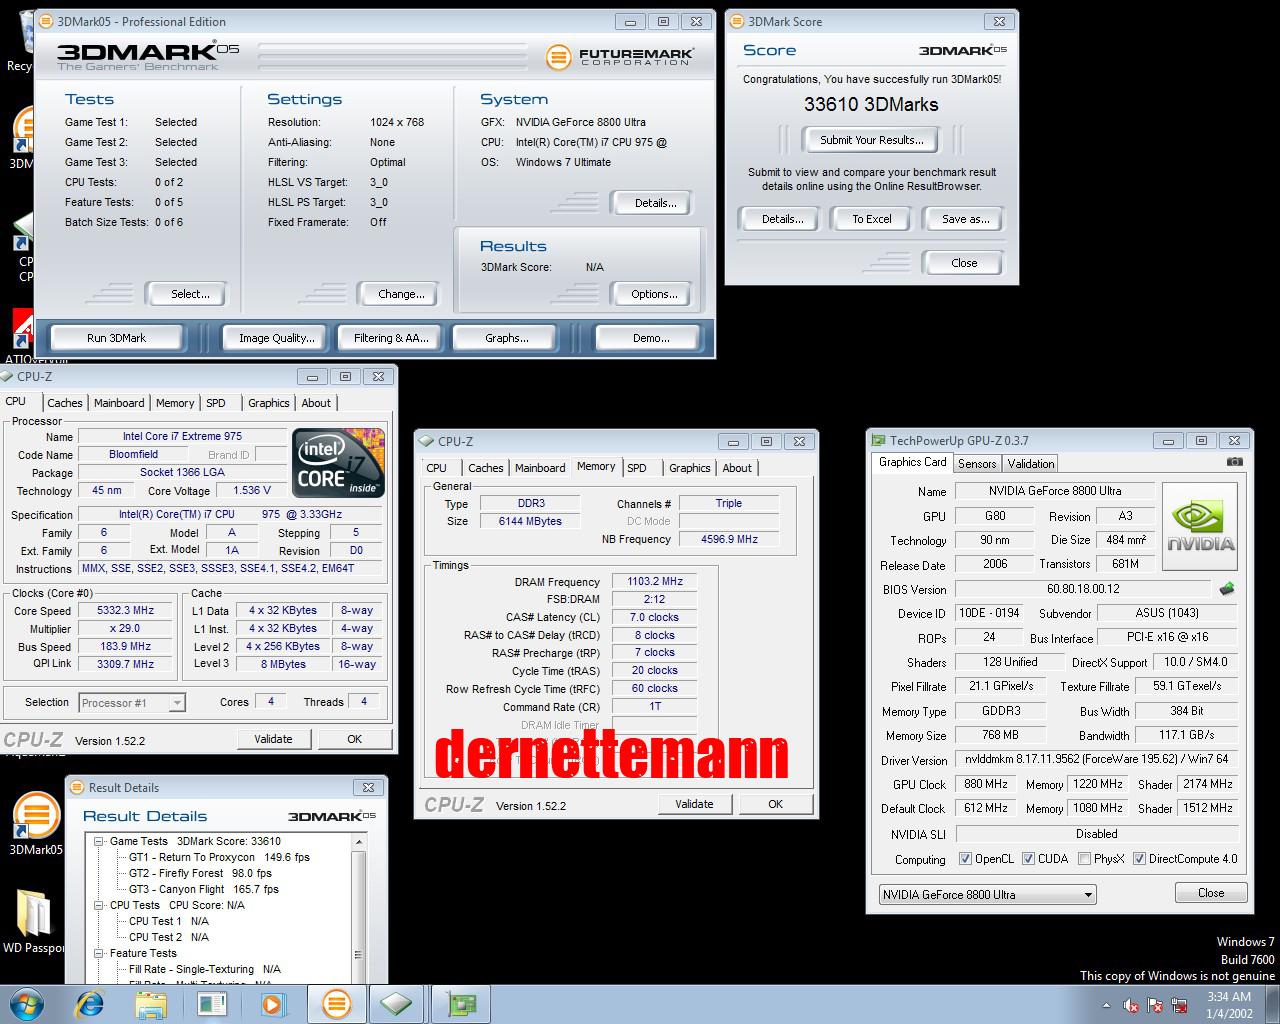Toggle the DirectCompute 4.0 checkbox
Image resolution: width=1280 pixels, height=1024 pixels.
pos(1139,859)
